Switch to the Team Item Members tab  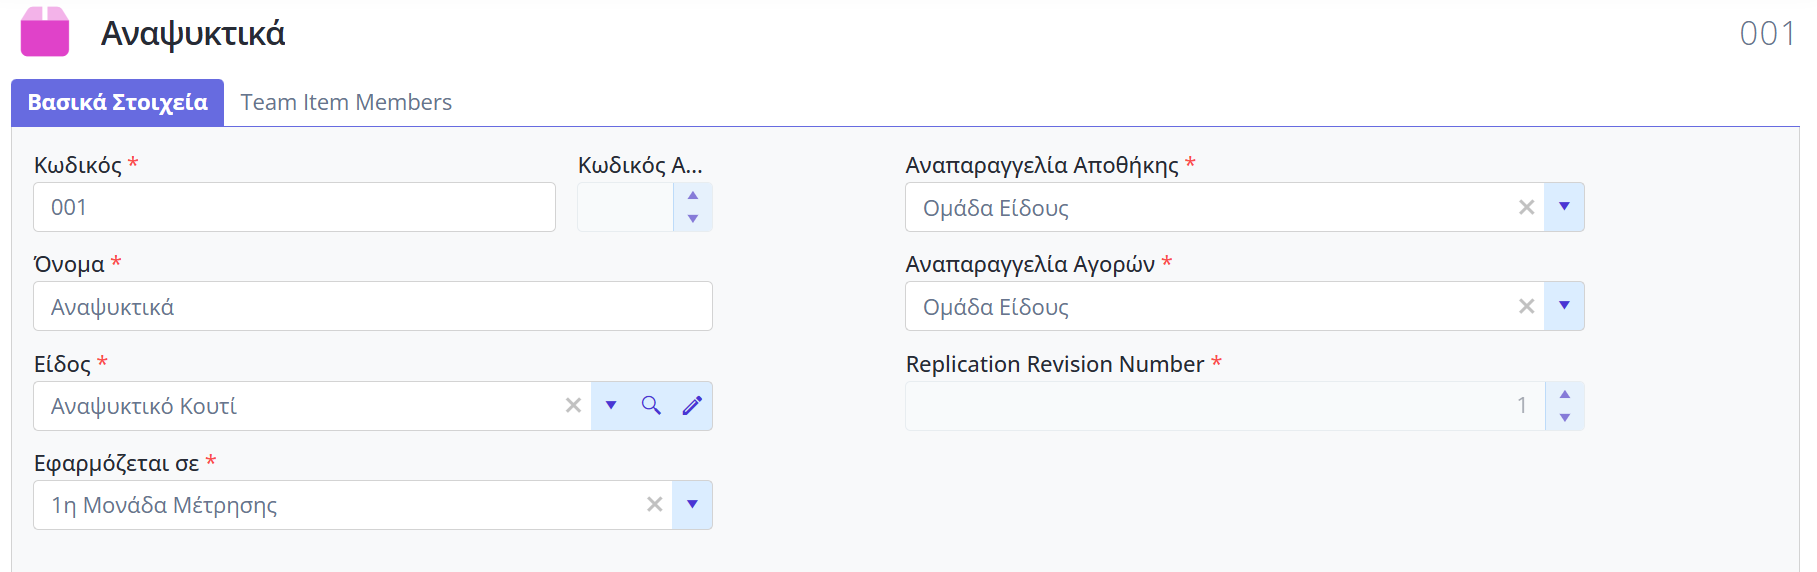346,103
